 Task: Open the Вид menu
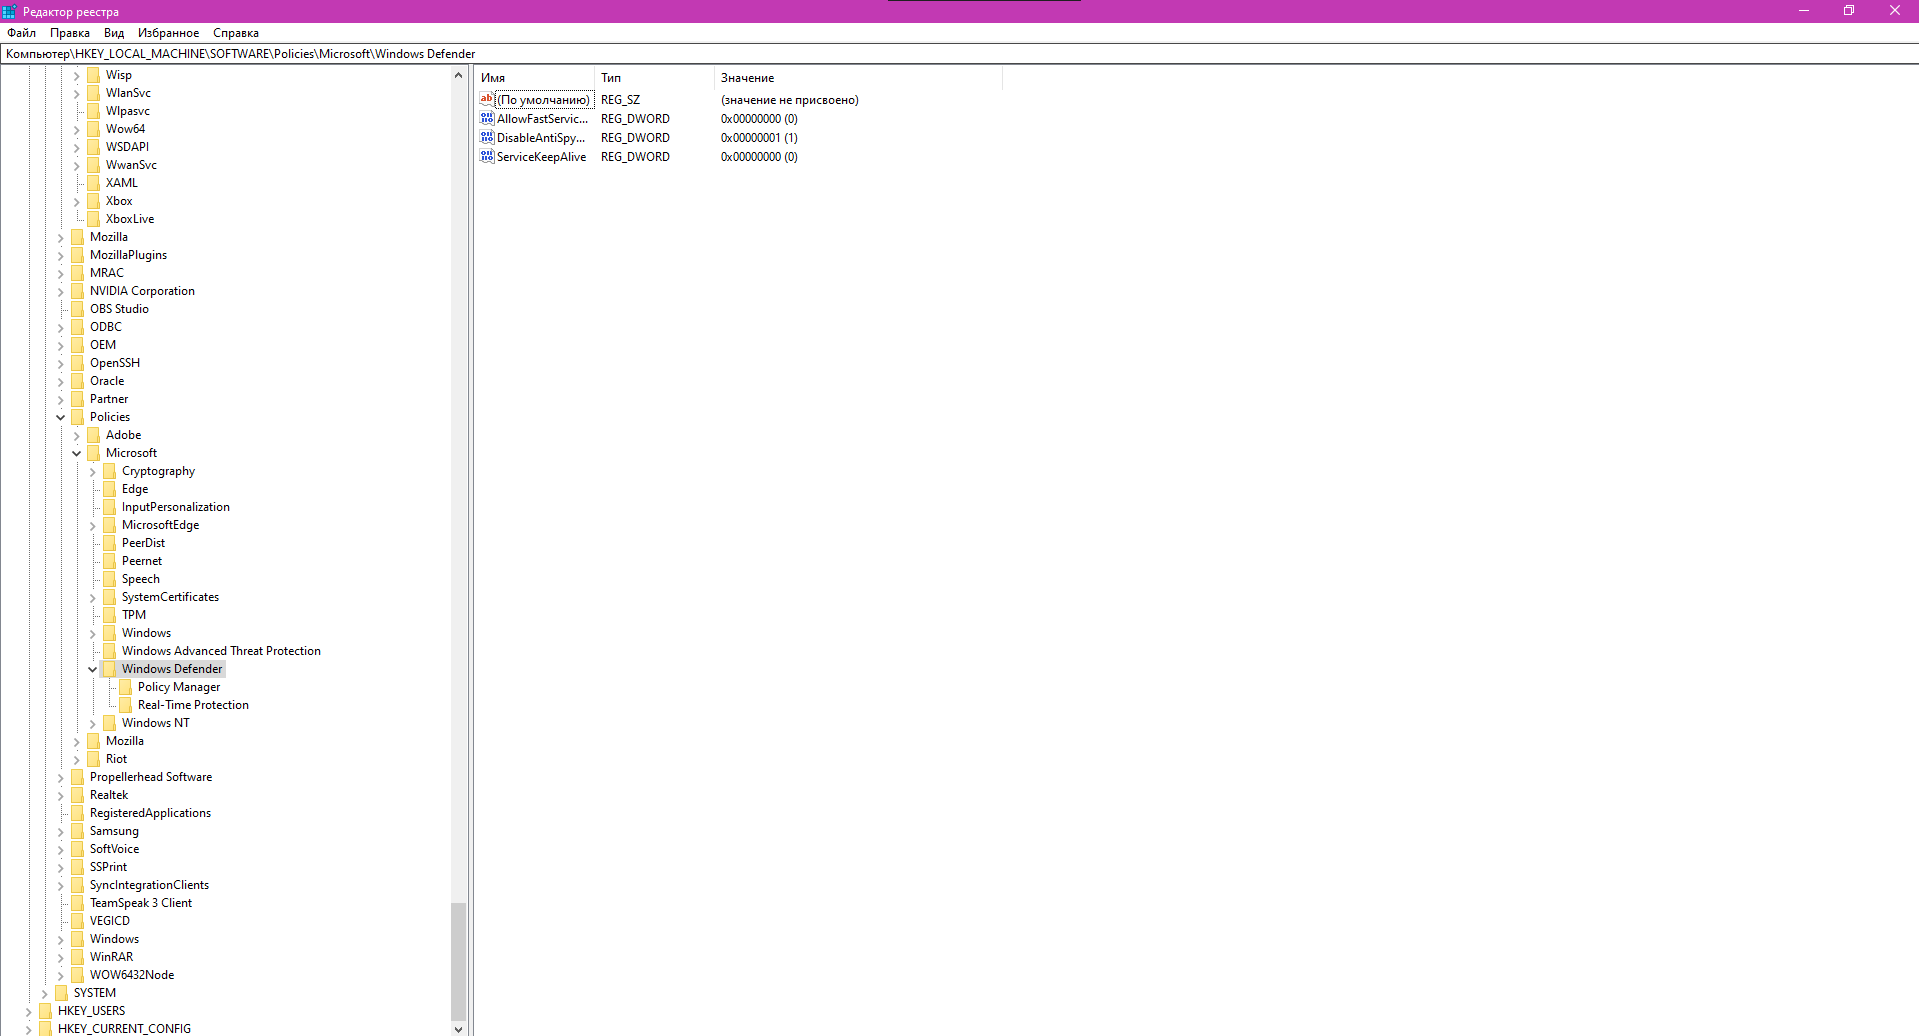114,33
